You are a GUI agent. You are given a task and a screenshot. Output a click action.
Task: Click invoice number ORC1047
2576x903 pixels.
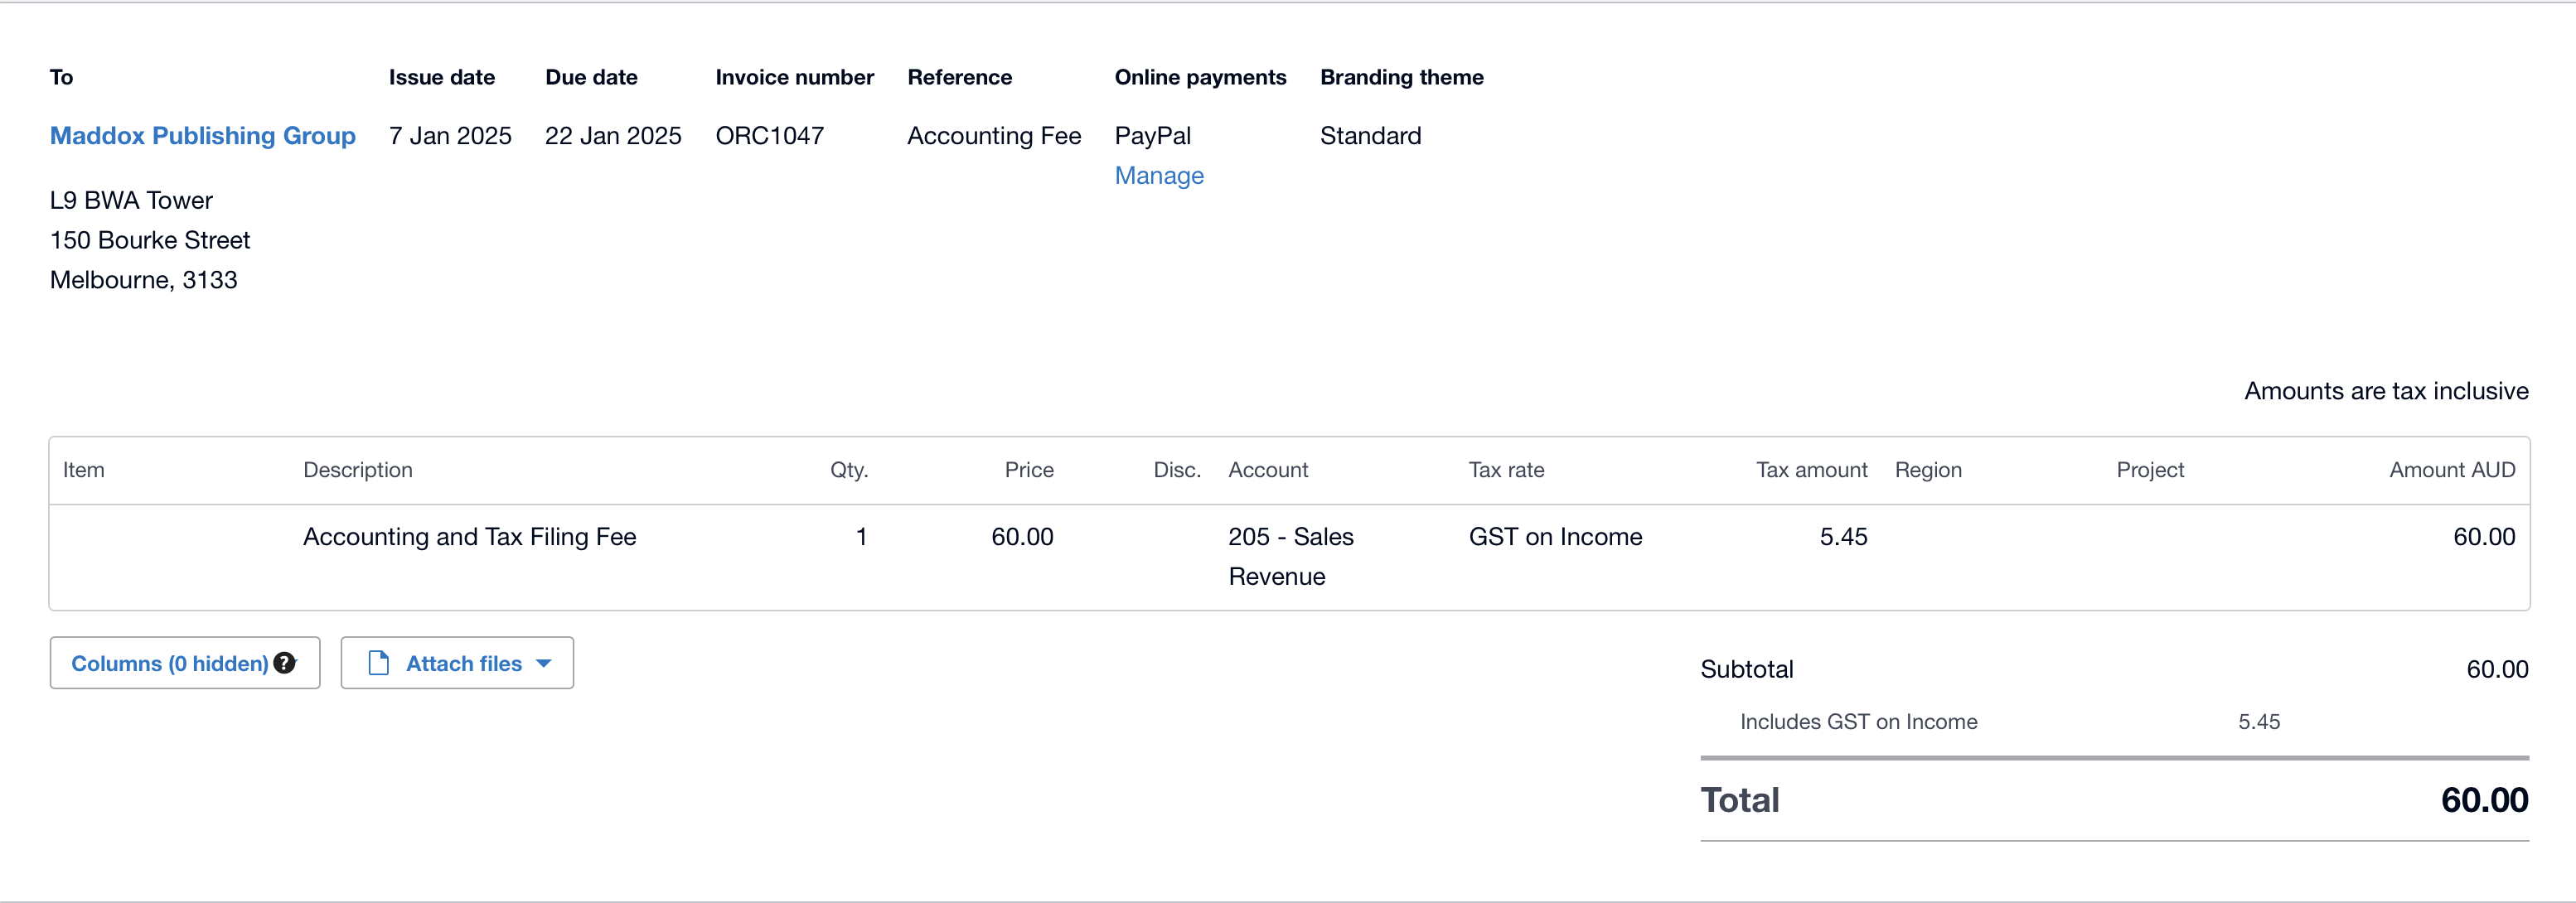tap(769, 135)
